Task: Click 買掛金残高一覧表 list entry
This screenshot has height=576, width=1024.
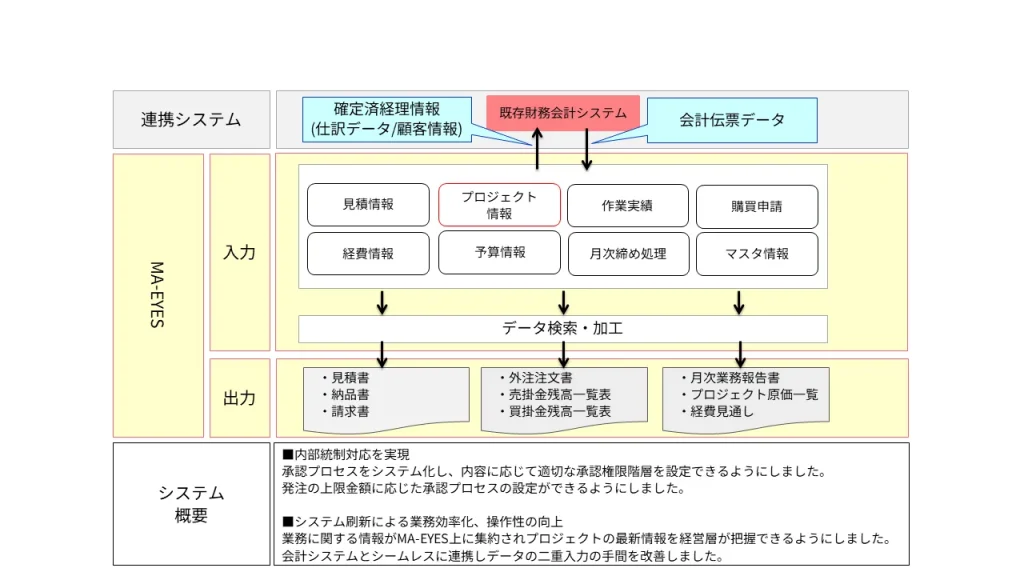Action: pyautogui.click(x=560, y=411)
